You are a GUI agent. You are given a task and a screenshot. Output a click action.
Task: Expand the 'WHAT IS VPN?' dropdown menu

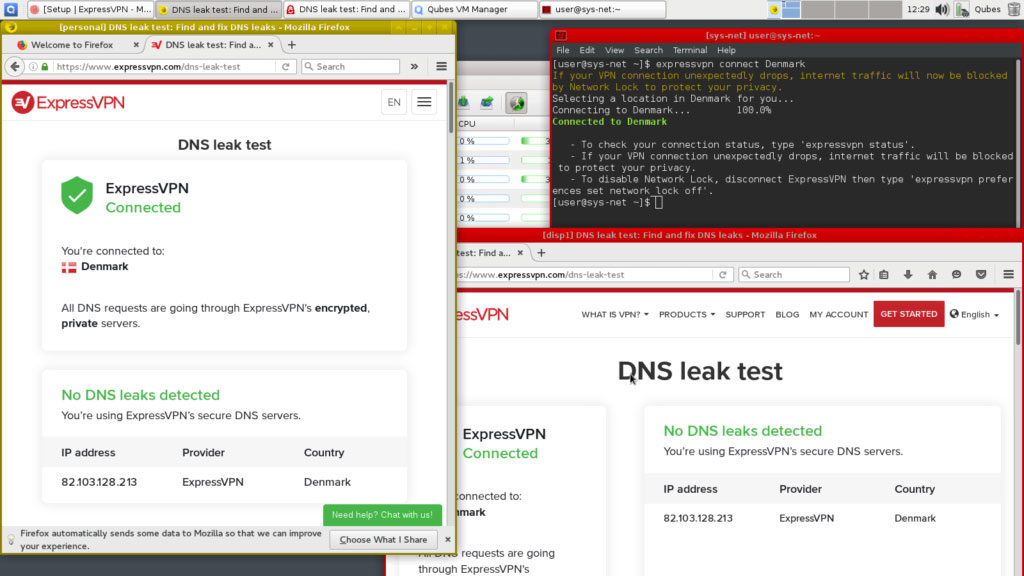pyautogui.click(x=615, y=315)
